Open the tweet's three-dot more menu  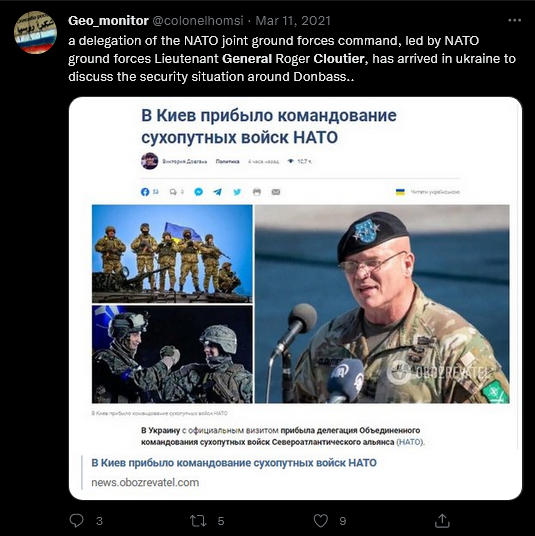tap(514, 21)
